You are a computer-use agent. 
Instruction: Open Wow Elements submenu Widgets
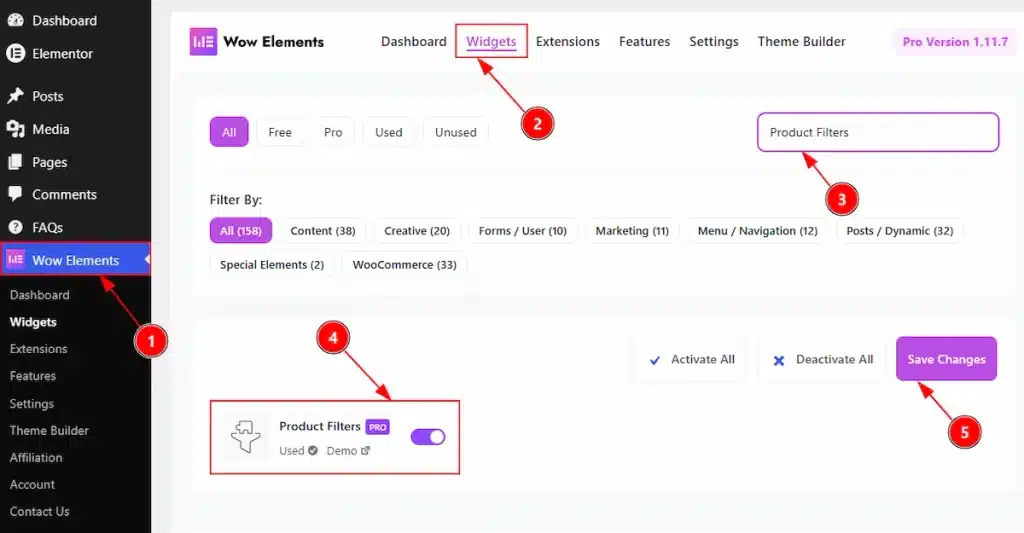33,322
